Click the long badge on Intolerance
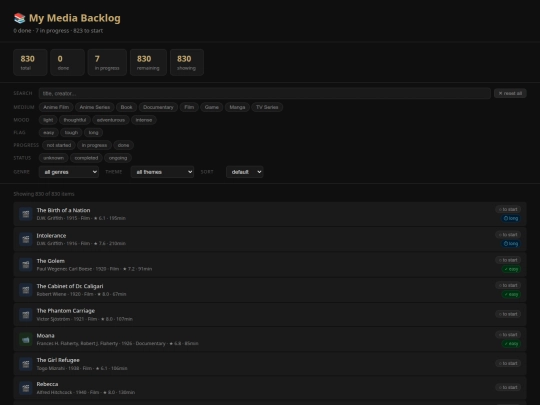540x405 pixels. click(511, 244)
